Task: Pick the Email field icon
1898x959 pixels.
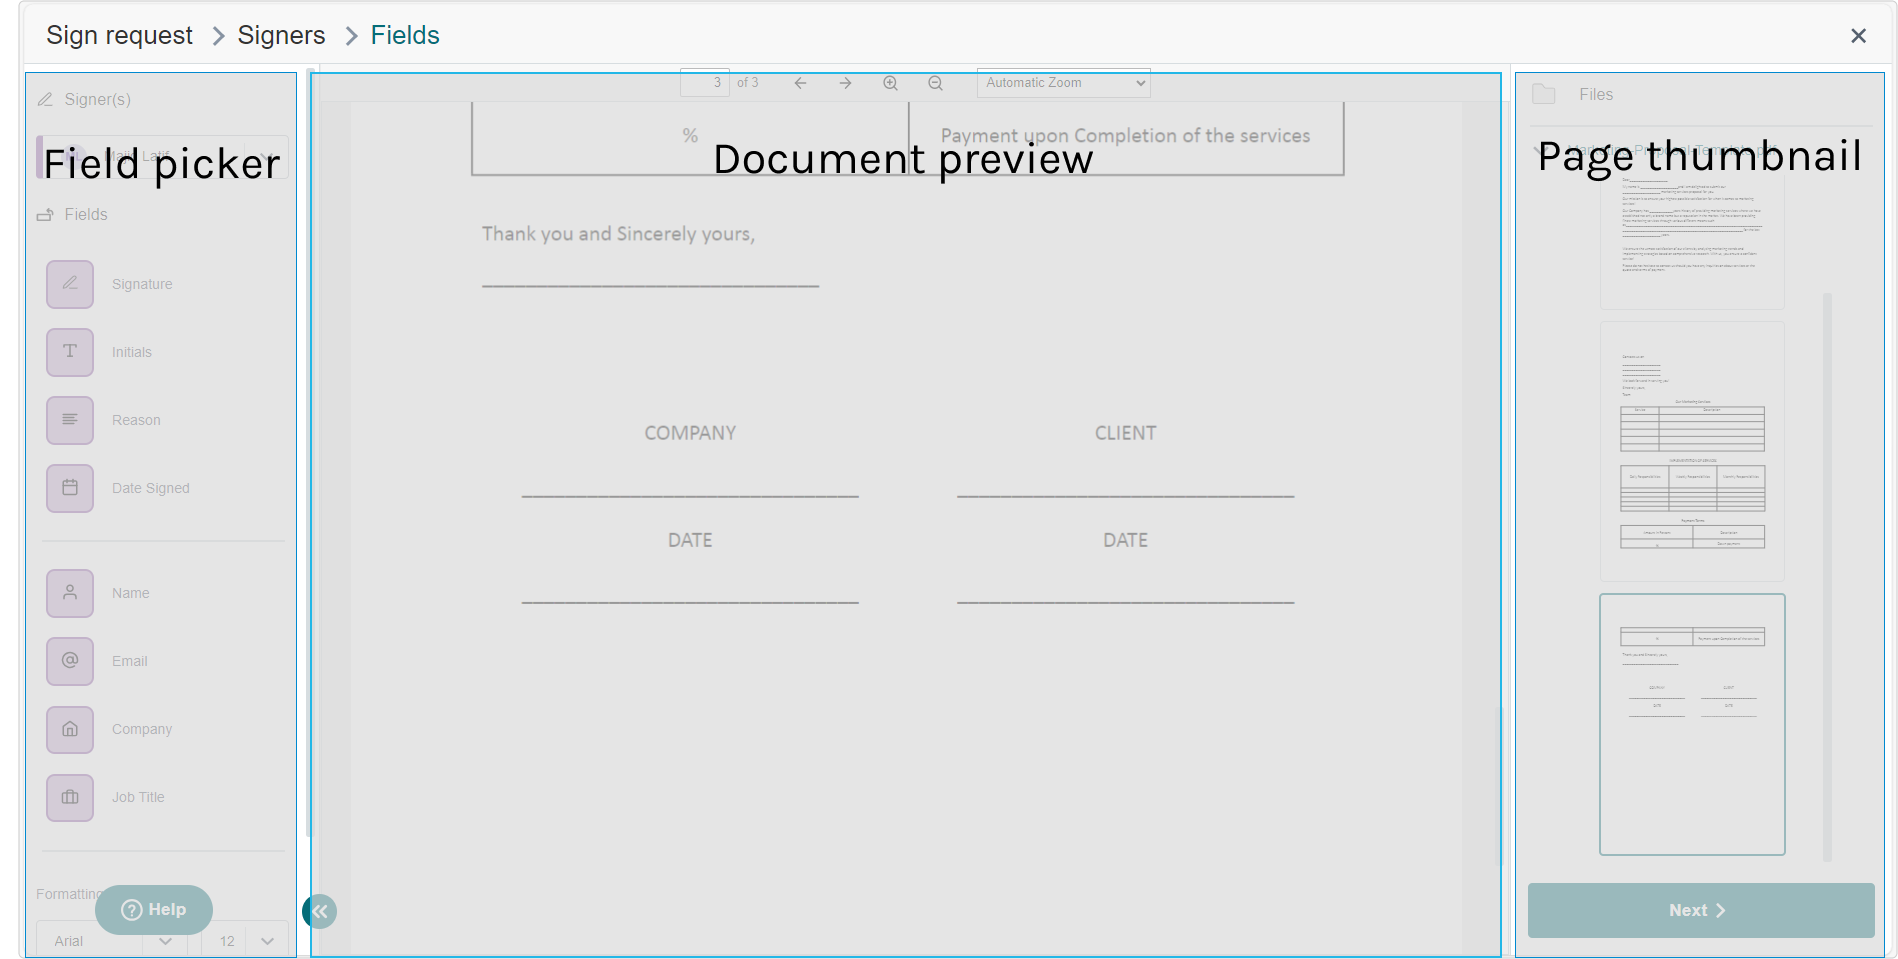Action: click(70, 661)
